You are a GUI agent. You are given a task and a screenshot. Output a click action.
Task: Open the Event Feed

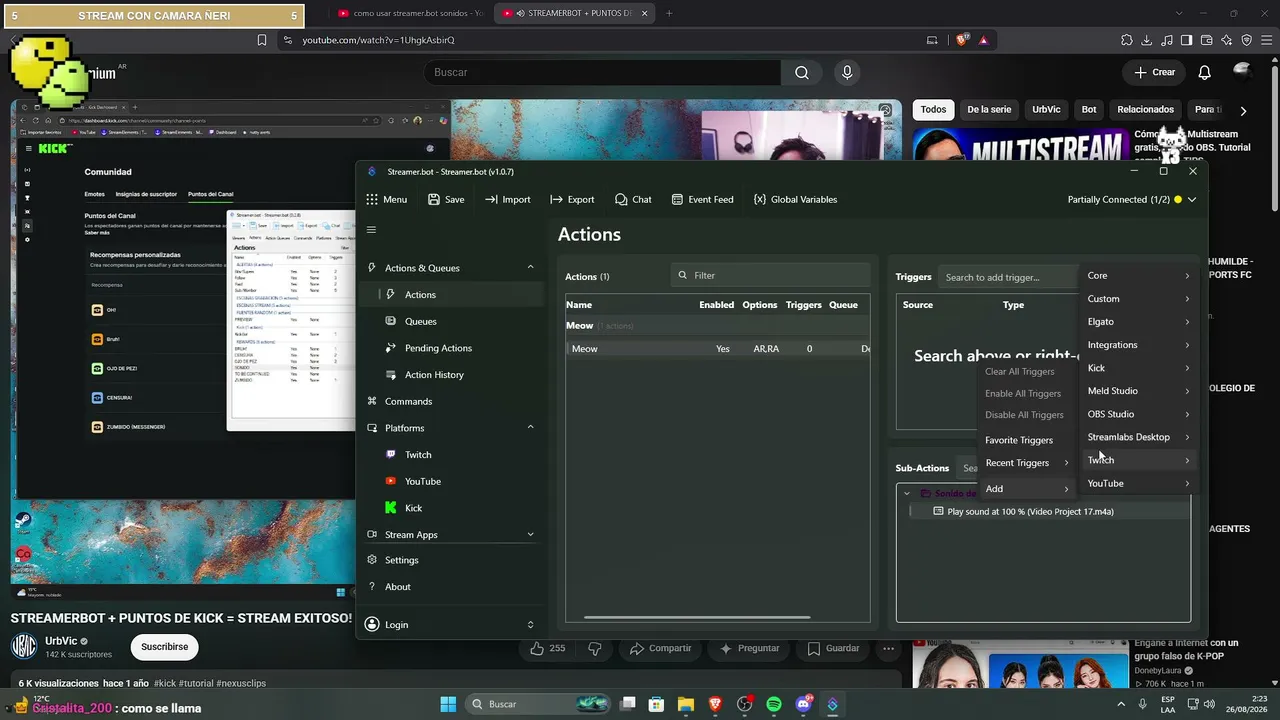tap(702, 199)
